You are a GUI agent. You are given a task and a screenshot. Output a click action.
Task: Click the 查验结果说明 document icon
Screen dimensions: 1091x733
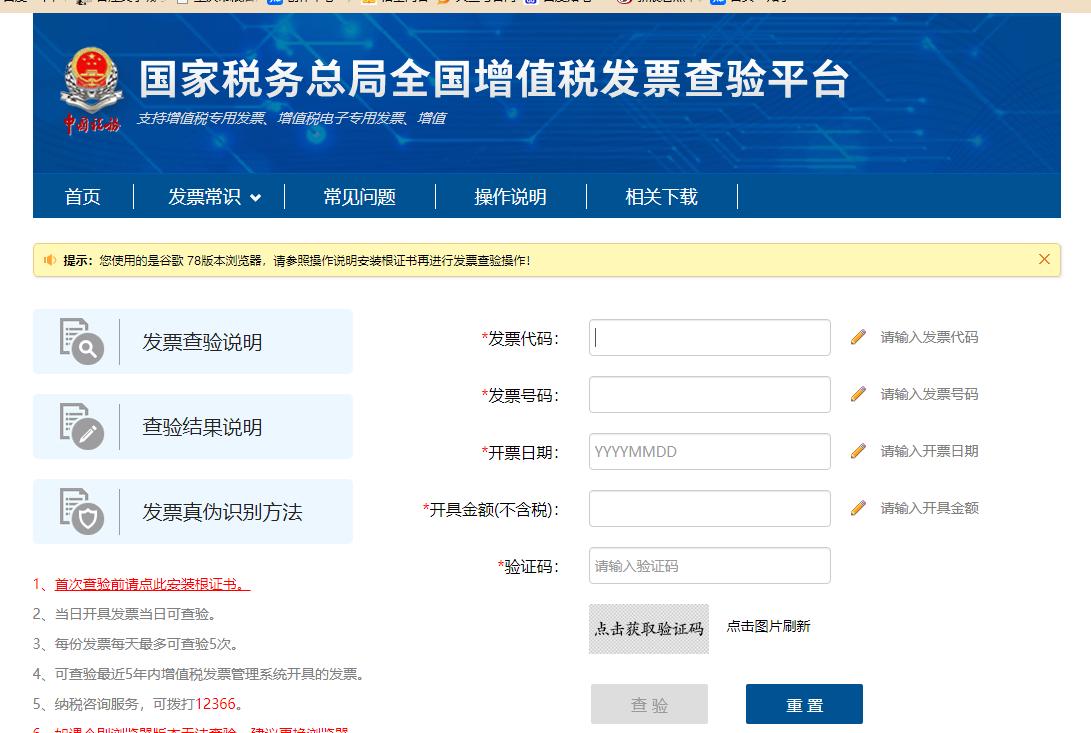pyautogui.click(x=80, y=425)
